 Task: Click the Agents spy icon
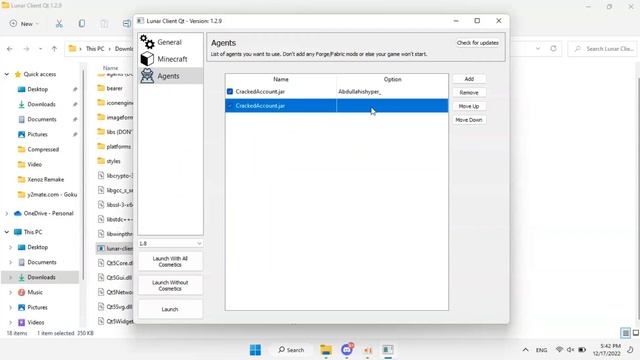(147, 76)
